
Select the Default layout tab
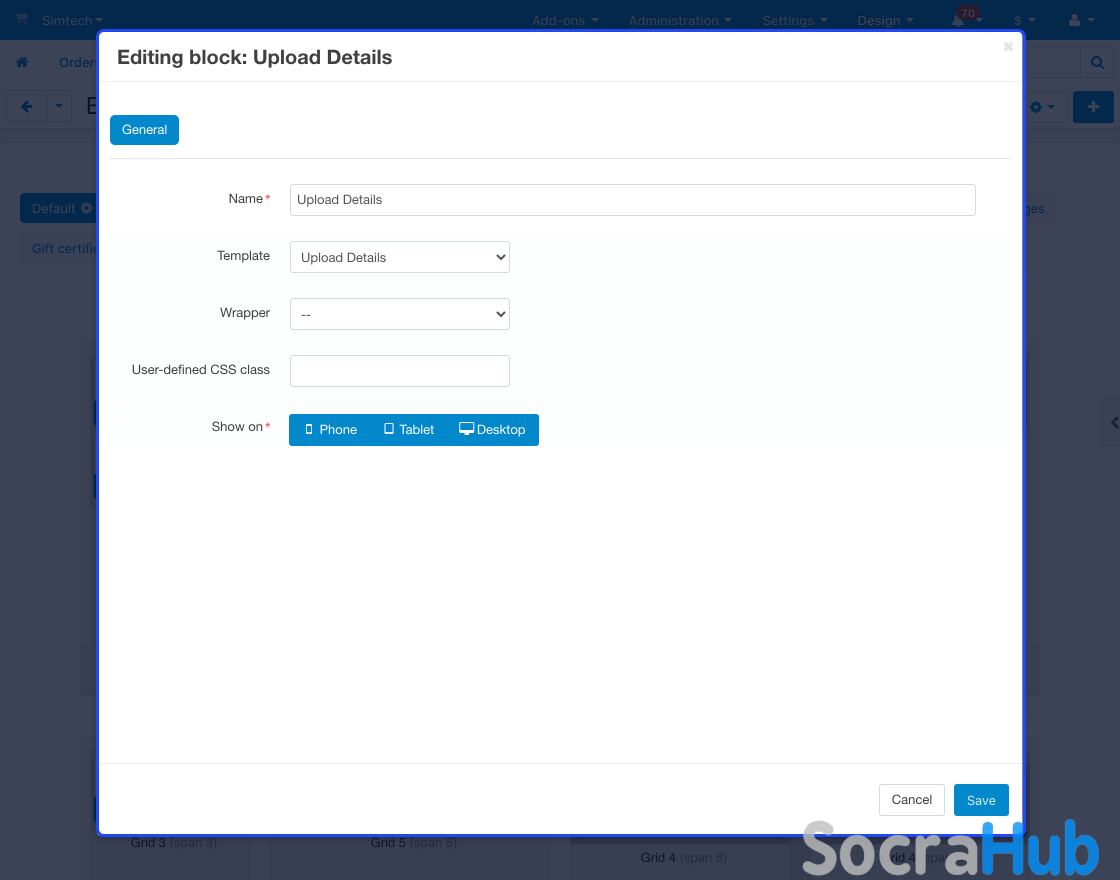[x=61, y=209]
